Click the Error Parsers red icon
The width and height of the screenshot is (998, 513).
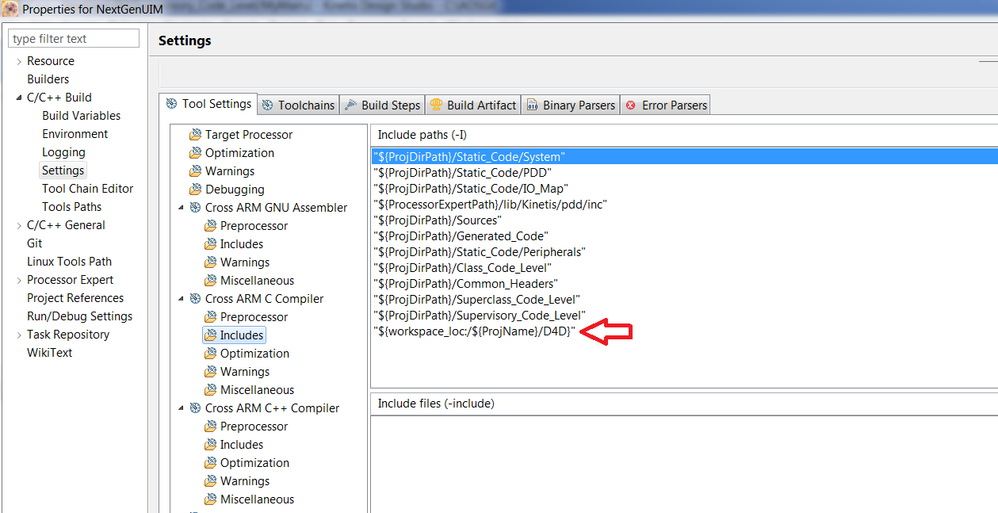tap(631, 105)
